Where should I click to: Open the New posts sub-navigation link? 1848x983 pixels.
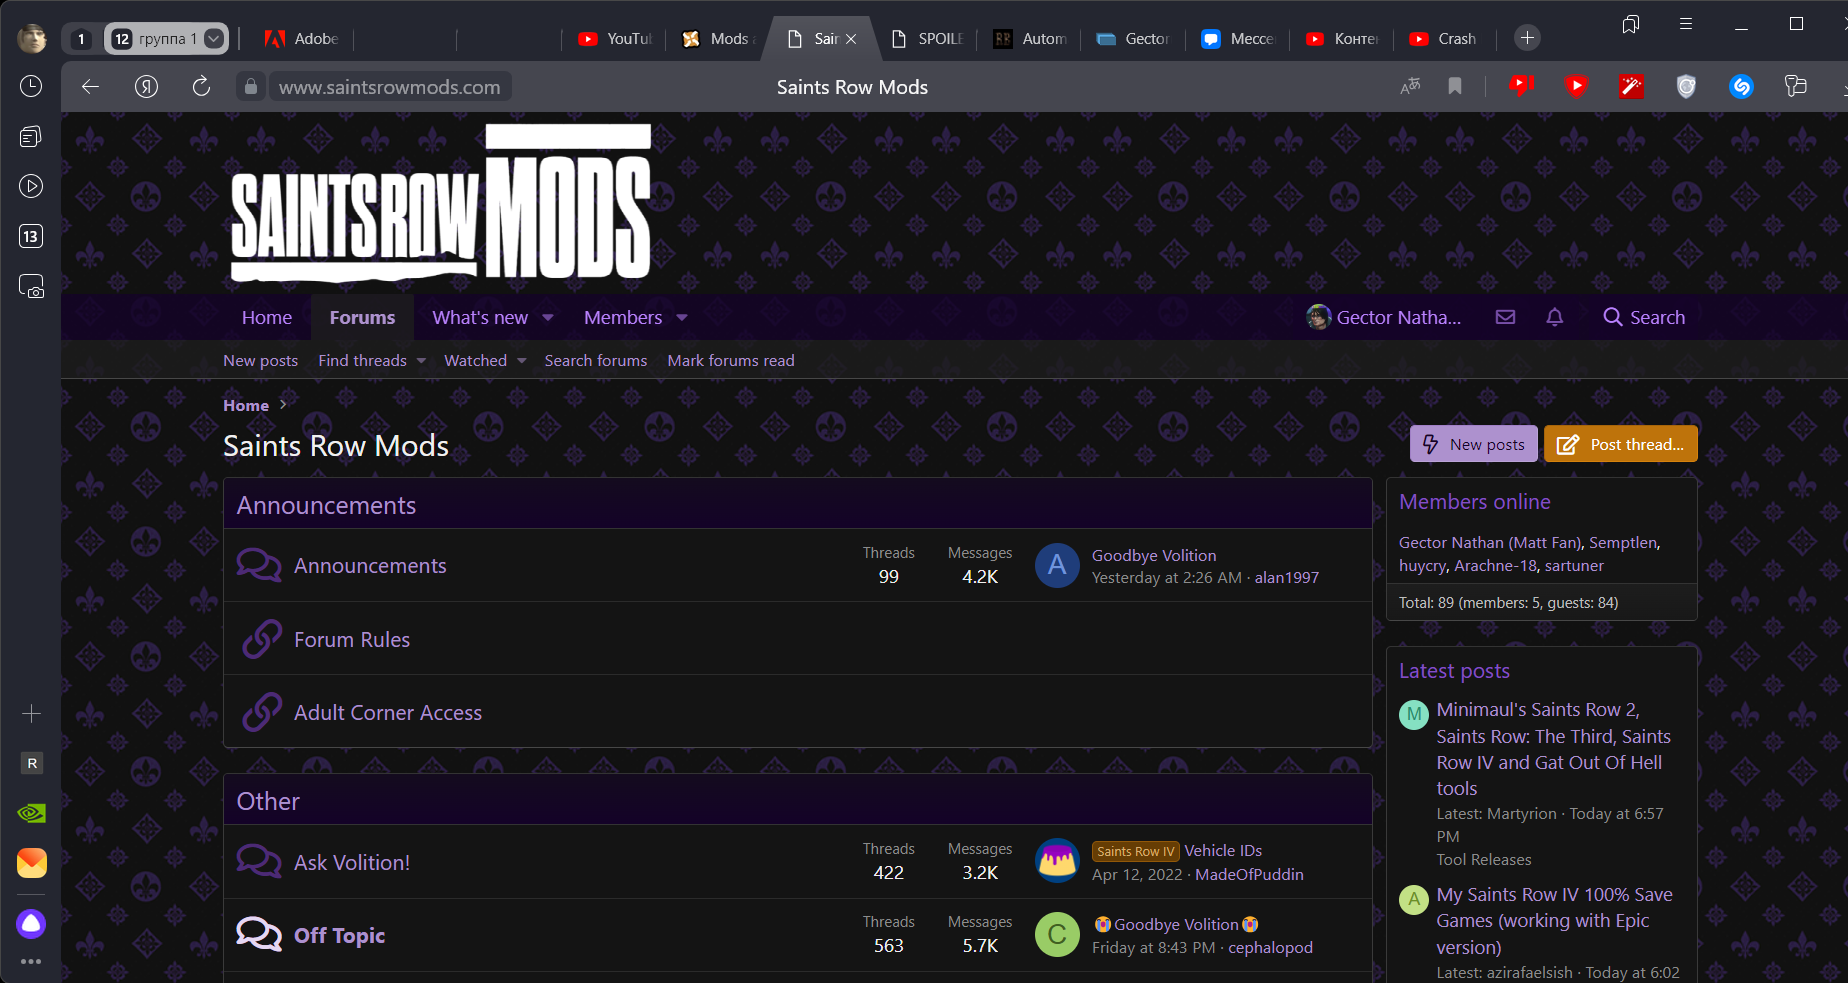pyautogui.click(x=260, y=361)
